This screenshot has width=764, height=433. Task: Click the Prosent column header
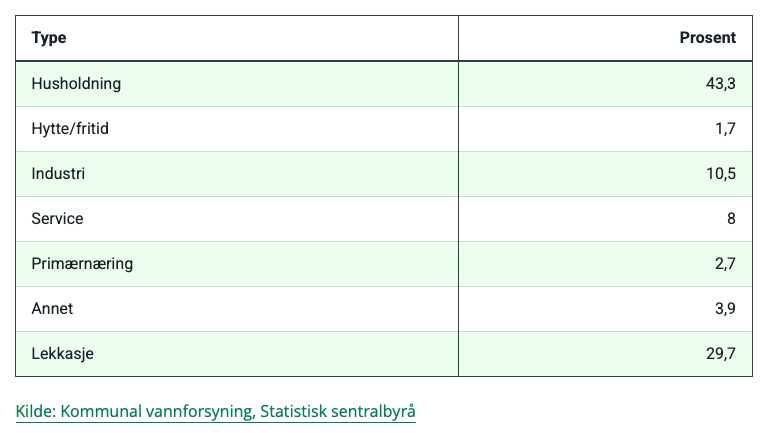[x=707, y=38]
